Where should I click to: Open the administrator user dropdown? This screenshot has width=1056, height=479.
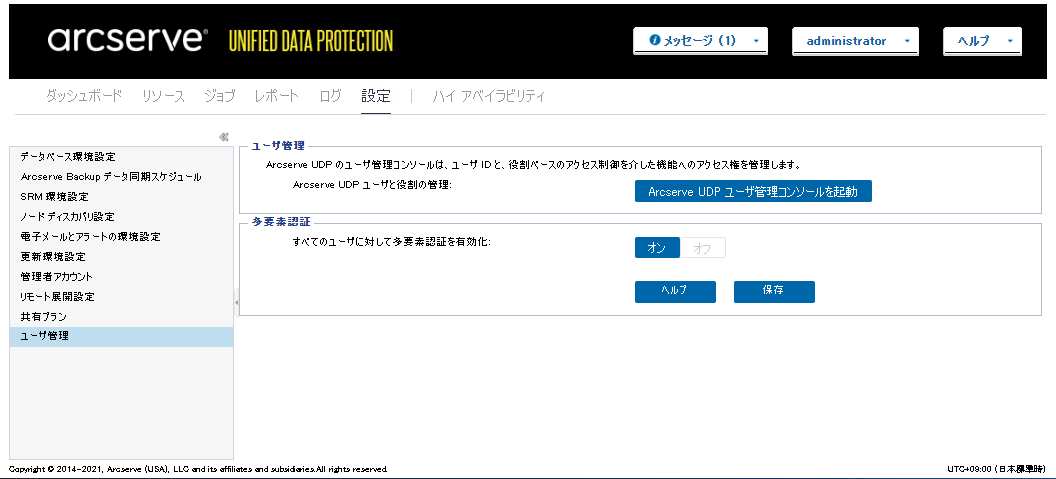[855, 41]
